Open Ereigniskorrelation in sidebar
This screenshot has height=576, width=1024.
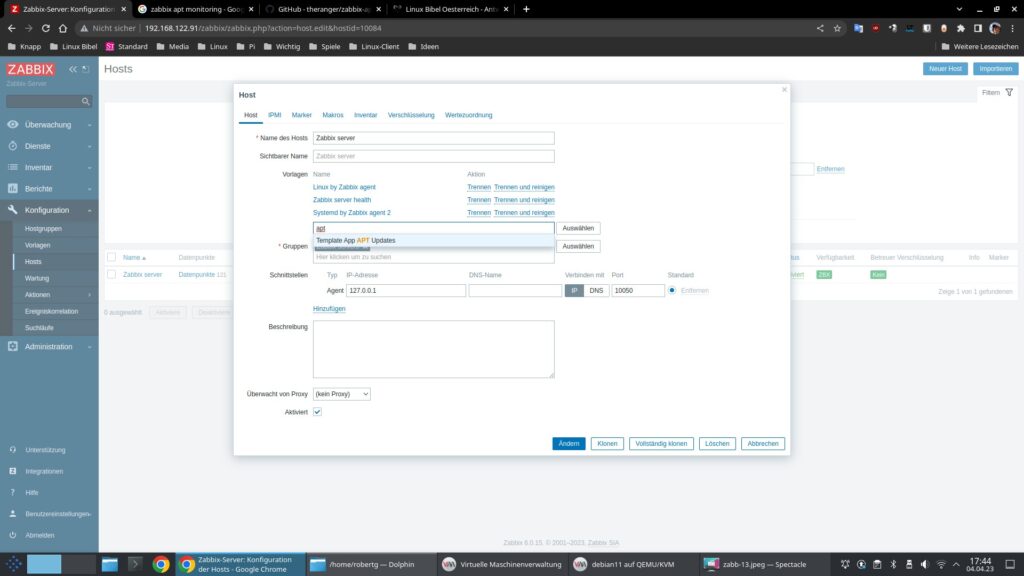52,312
